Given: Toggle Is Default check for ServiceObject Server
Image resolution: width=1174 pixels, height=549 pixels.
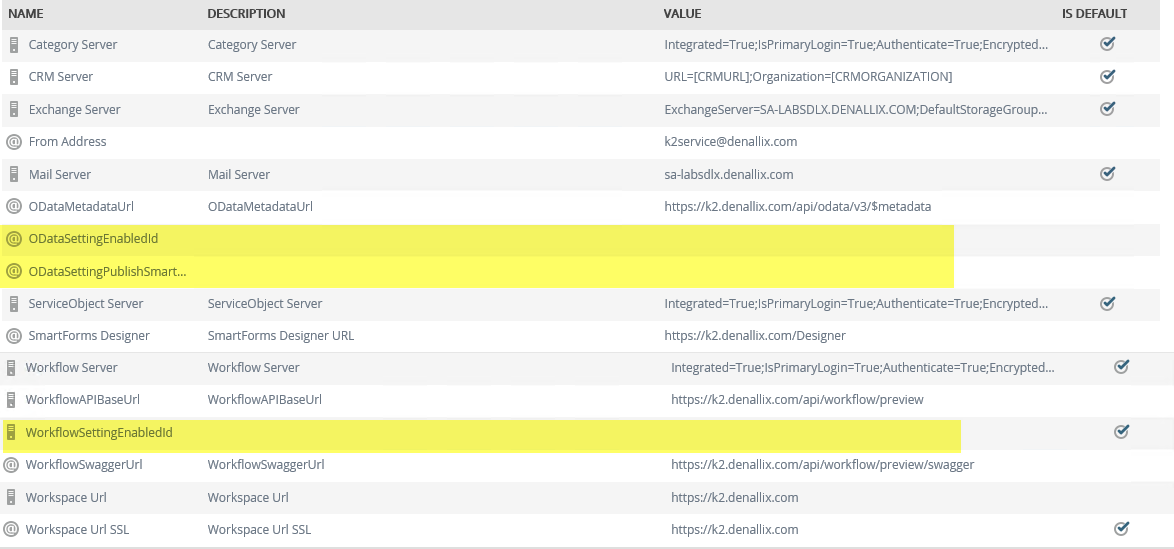Looking at the screenshot, I should click(x=1107, y=303).
